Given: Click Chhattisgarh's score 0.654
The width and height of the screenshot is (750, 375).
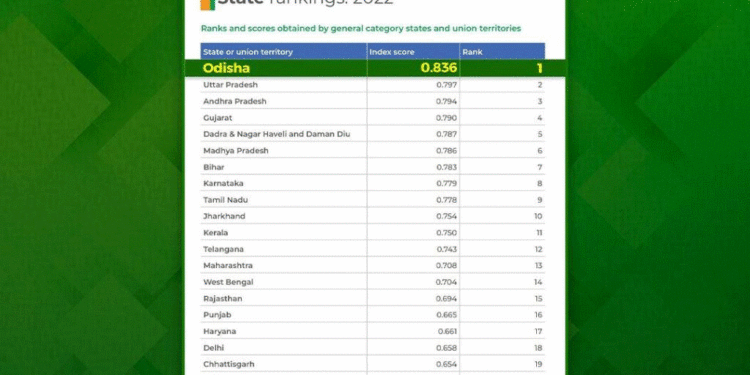Looking at the screenshot, I should 446,364.
